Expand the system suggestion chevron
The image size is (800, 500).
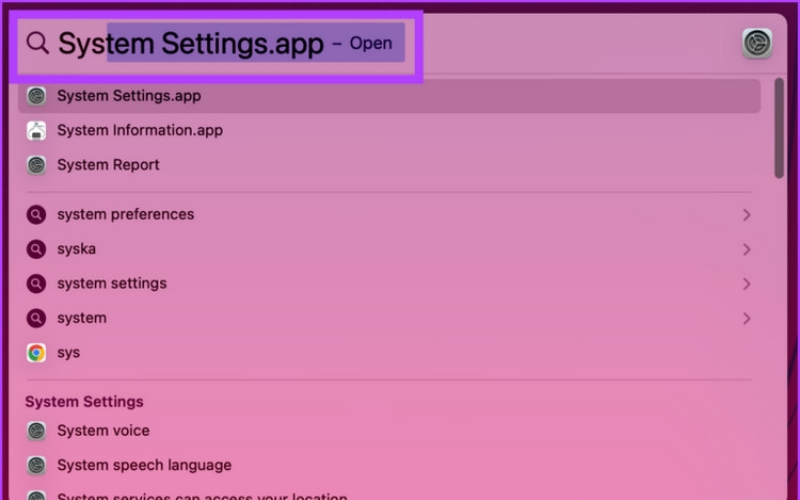746,318
